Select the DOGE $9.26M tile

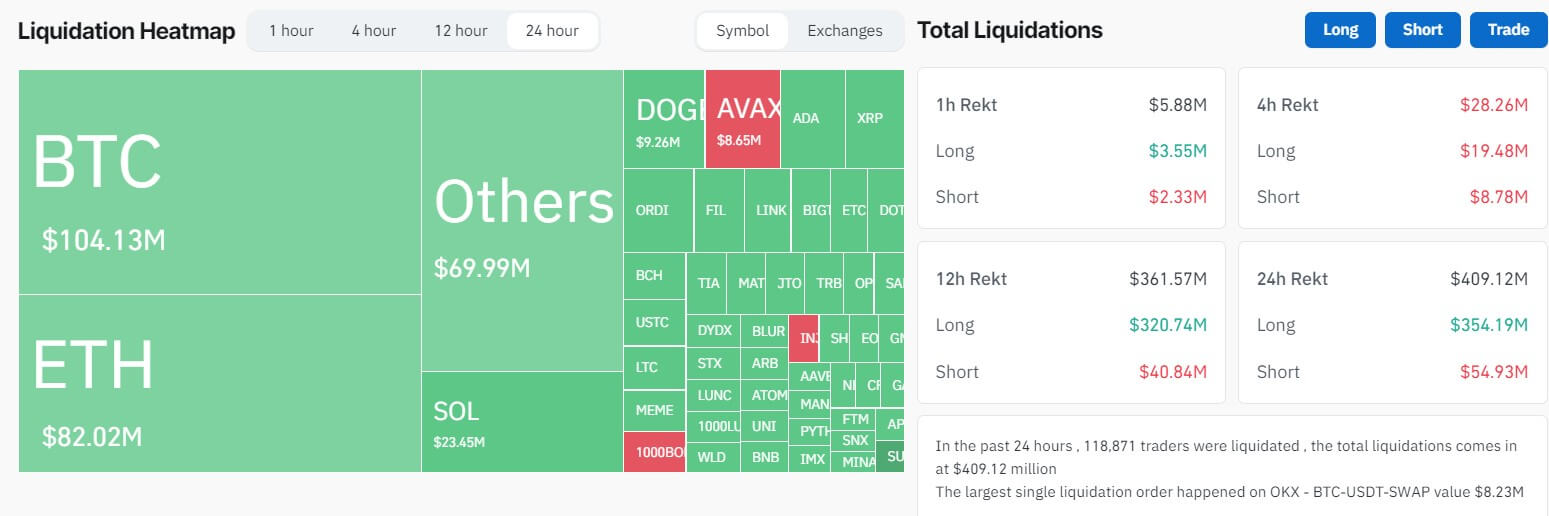[x=664, y=119]
